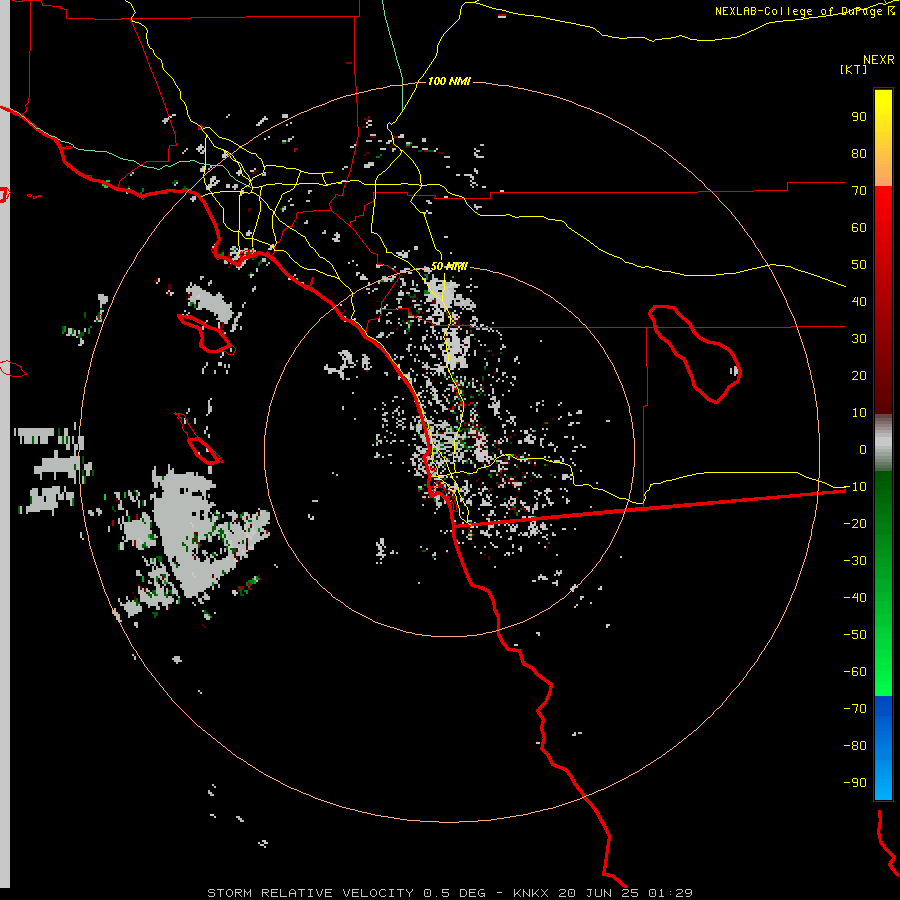The width and height of the screenshot is (900, 900).
Task: Click the -40 knot scale label
Action: [855, 598]
